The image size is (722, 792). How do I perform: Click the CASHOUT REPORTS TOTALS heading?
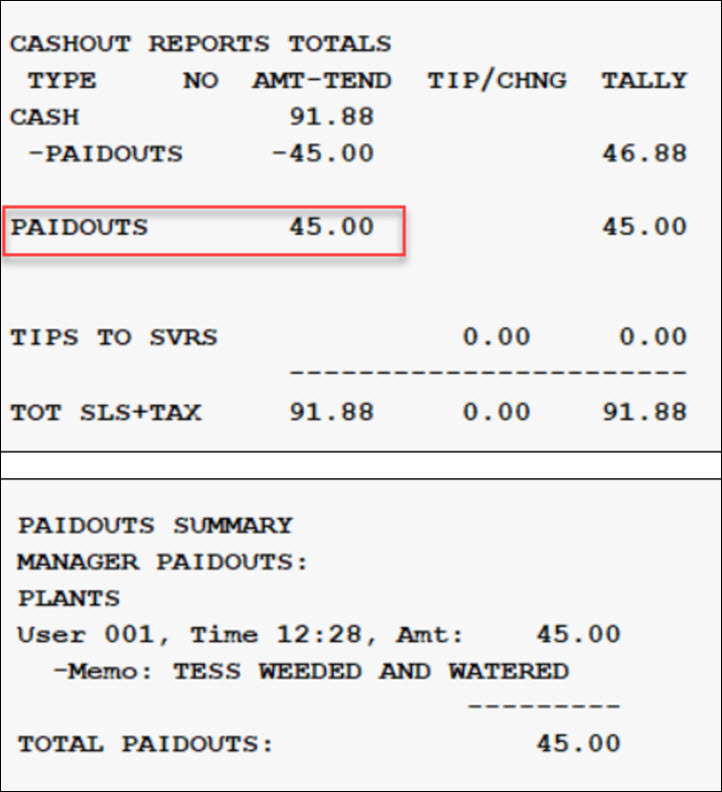(x=200, y=45)
